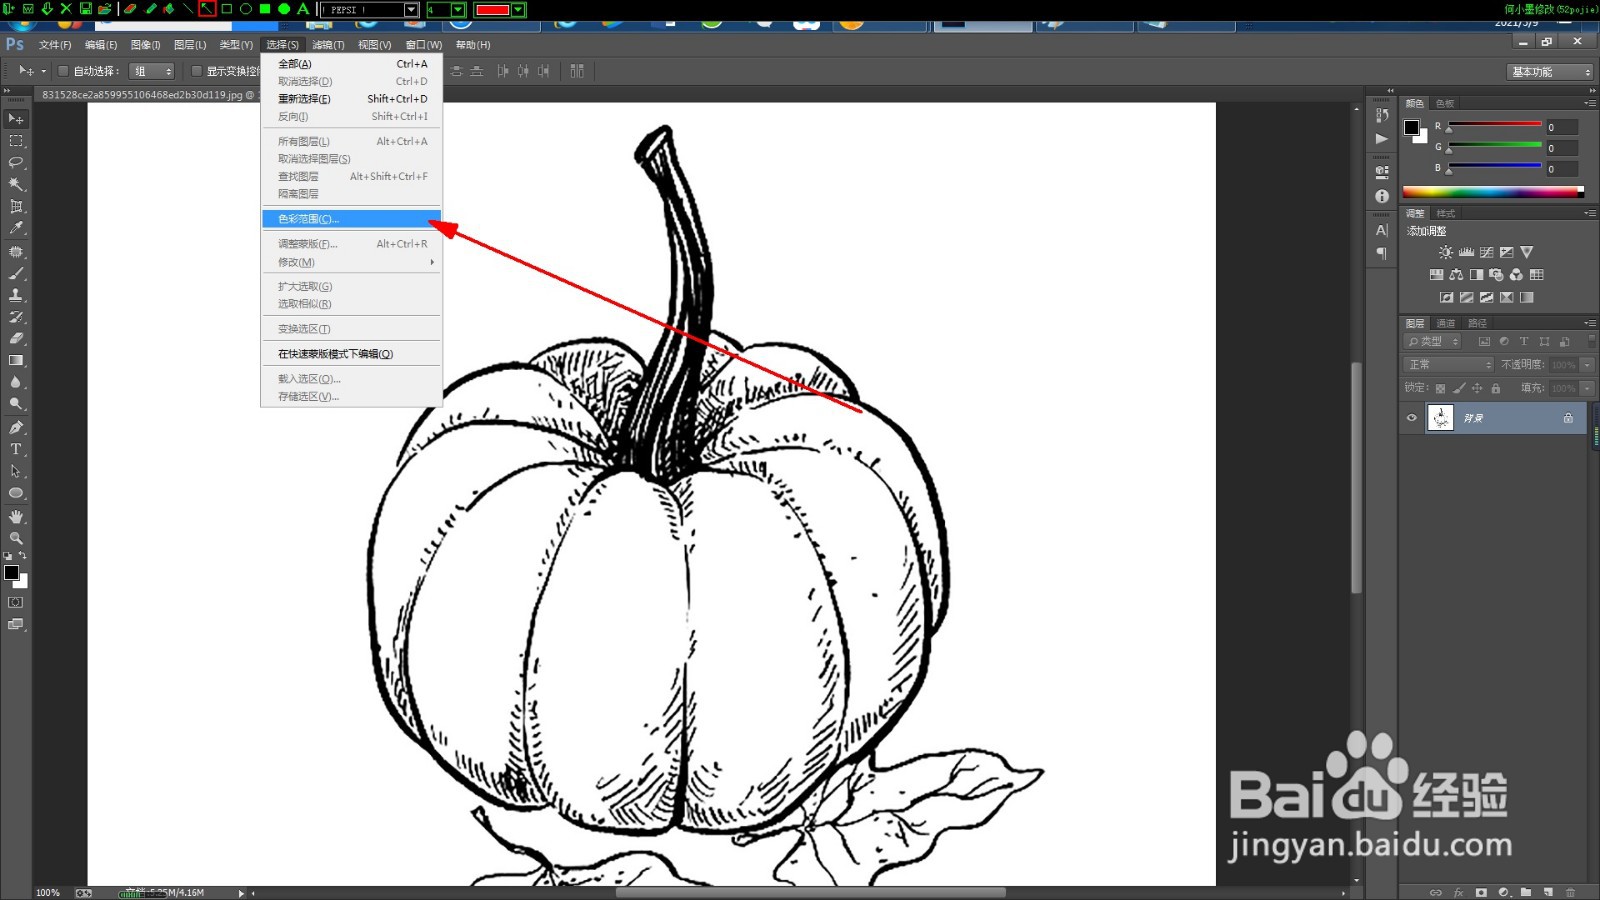
Task: Switch to the 样式 tab
Action: tap(1446, 213)
